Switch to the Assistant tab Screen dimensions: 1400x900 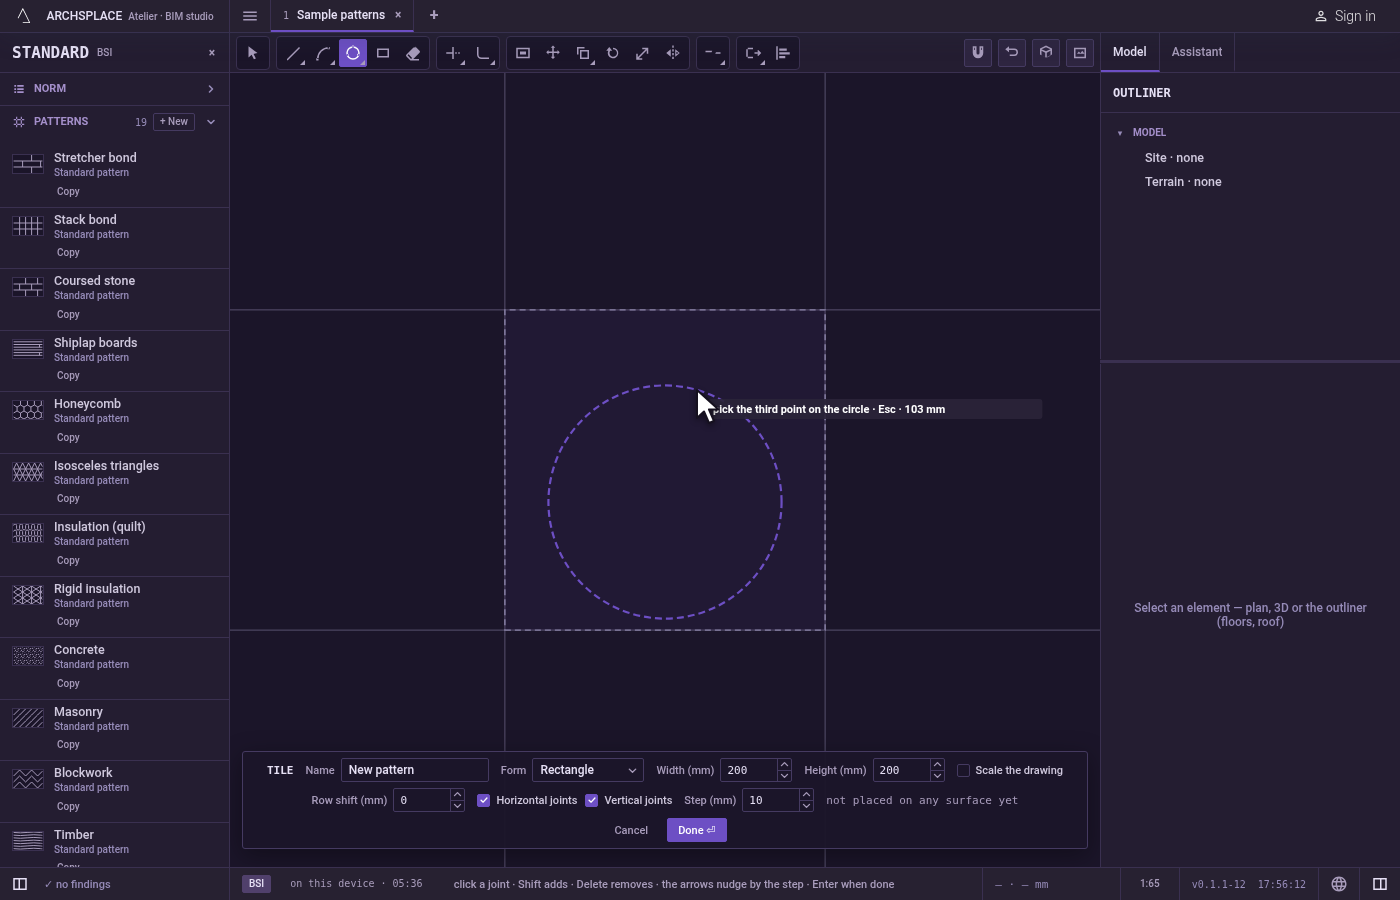point(1197,52)
